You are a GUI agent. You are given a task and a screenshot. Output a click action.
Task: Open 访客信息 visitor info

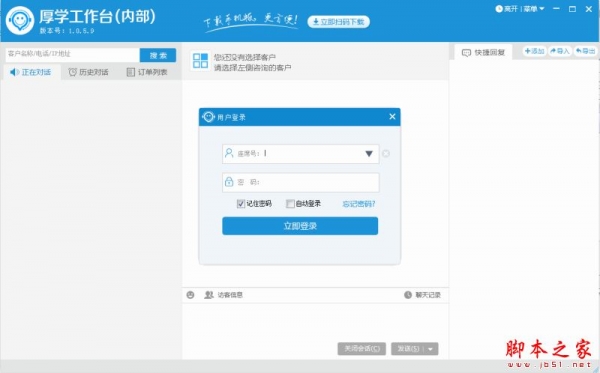click(223, 295)
